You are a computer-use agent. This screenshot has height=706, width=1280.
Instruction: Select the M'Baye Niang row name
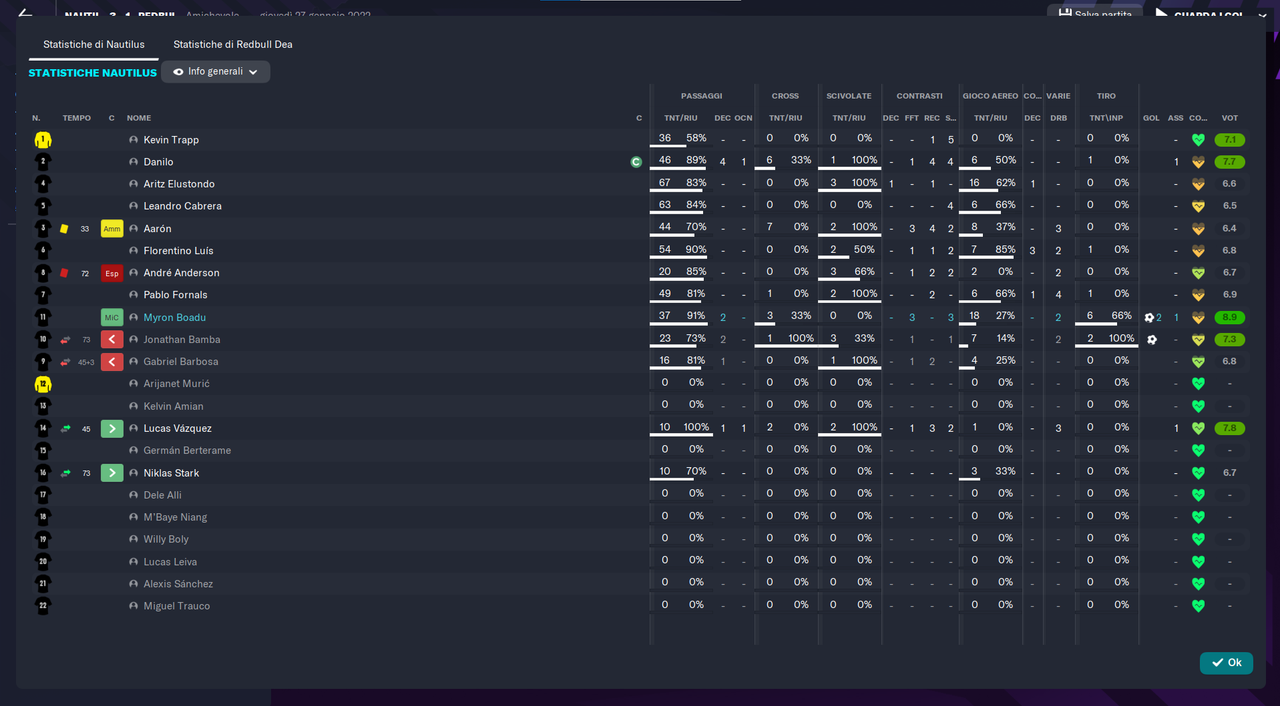tap(176, 517)
